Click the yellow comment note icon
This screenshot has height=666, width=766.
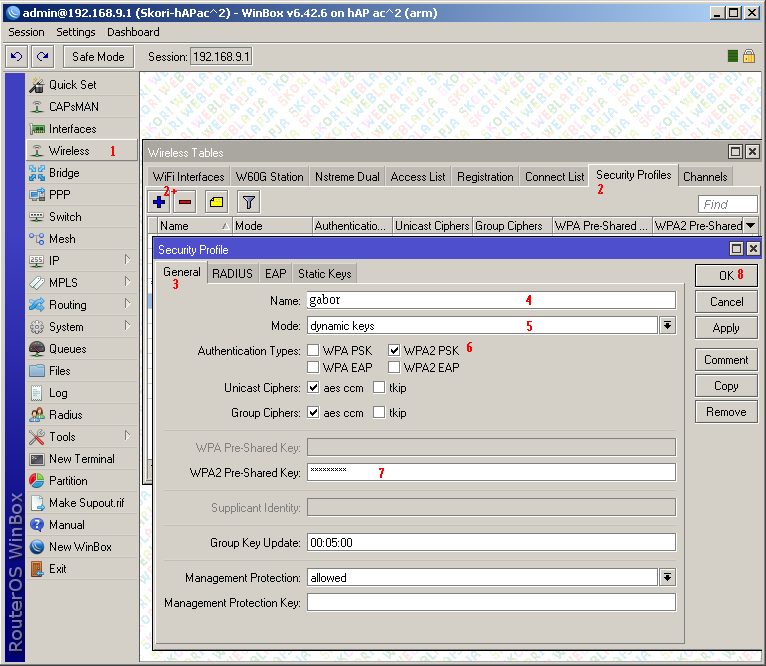[x=216, y=202]
